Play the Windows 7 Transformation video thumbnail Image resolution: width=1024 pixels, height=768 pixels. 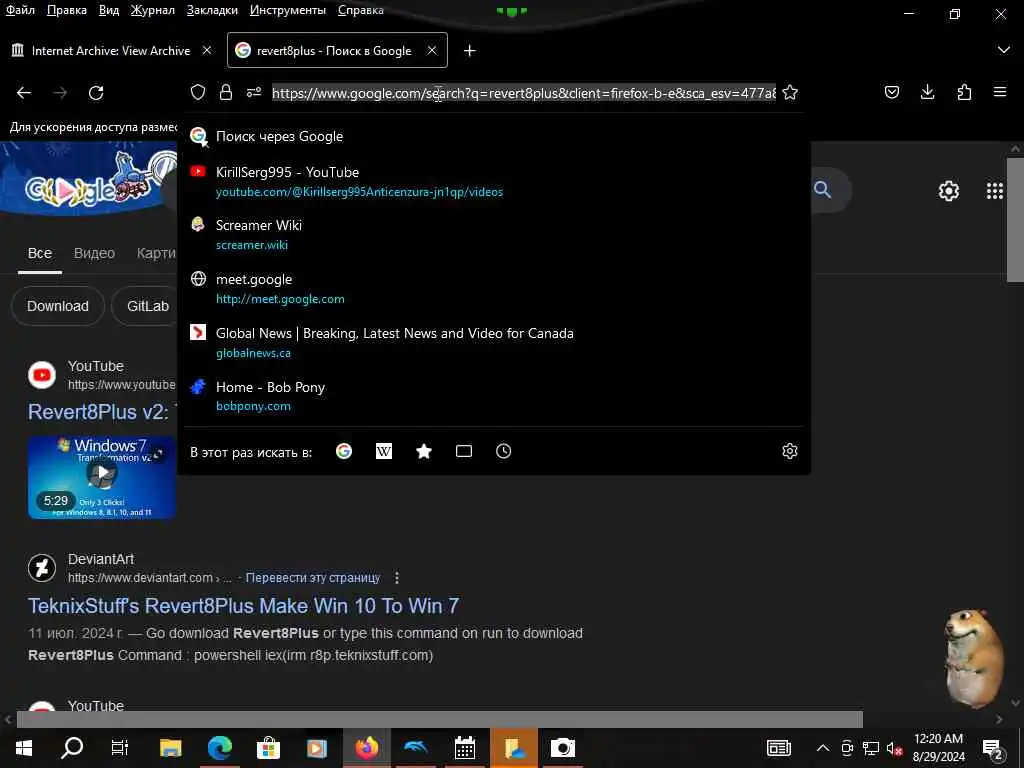point(101,477)
